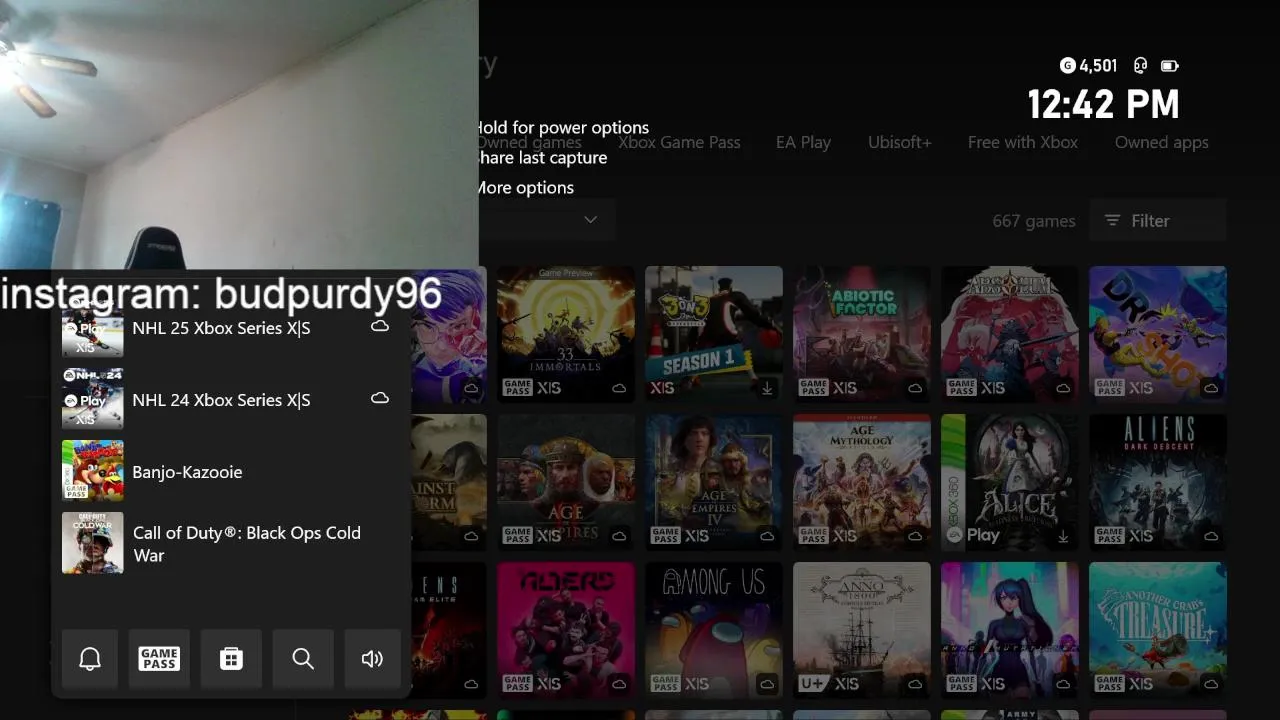
Task: Launch NHL 24 Xbox Series X|S from guide
Action: pyautogui.click(x=231, y=399)
